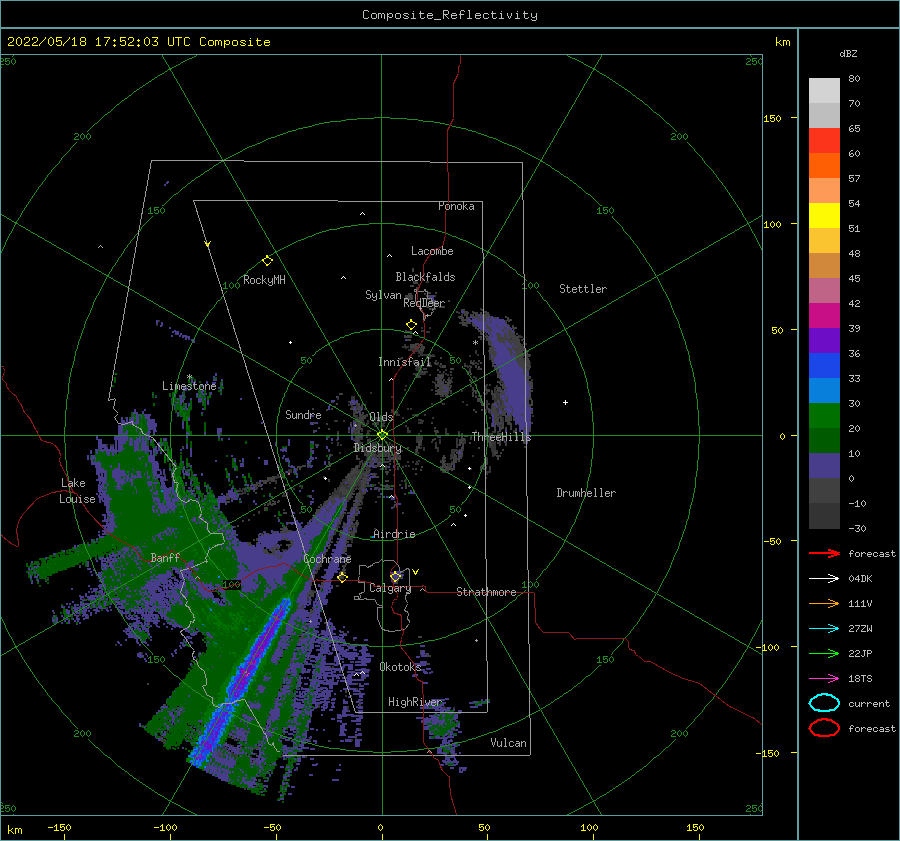Viewport: 900px width, 841px height.
Task: Select the yellow 54 dBZ color swatch
Action: click(824, 215)
